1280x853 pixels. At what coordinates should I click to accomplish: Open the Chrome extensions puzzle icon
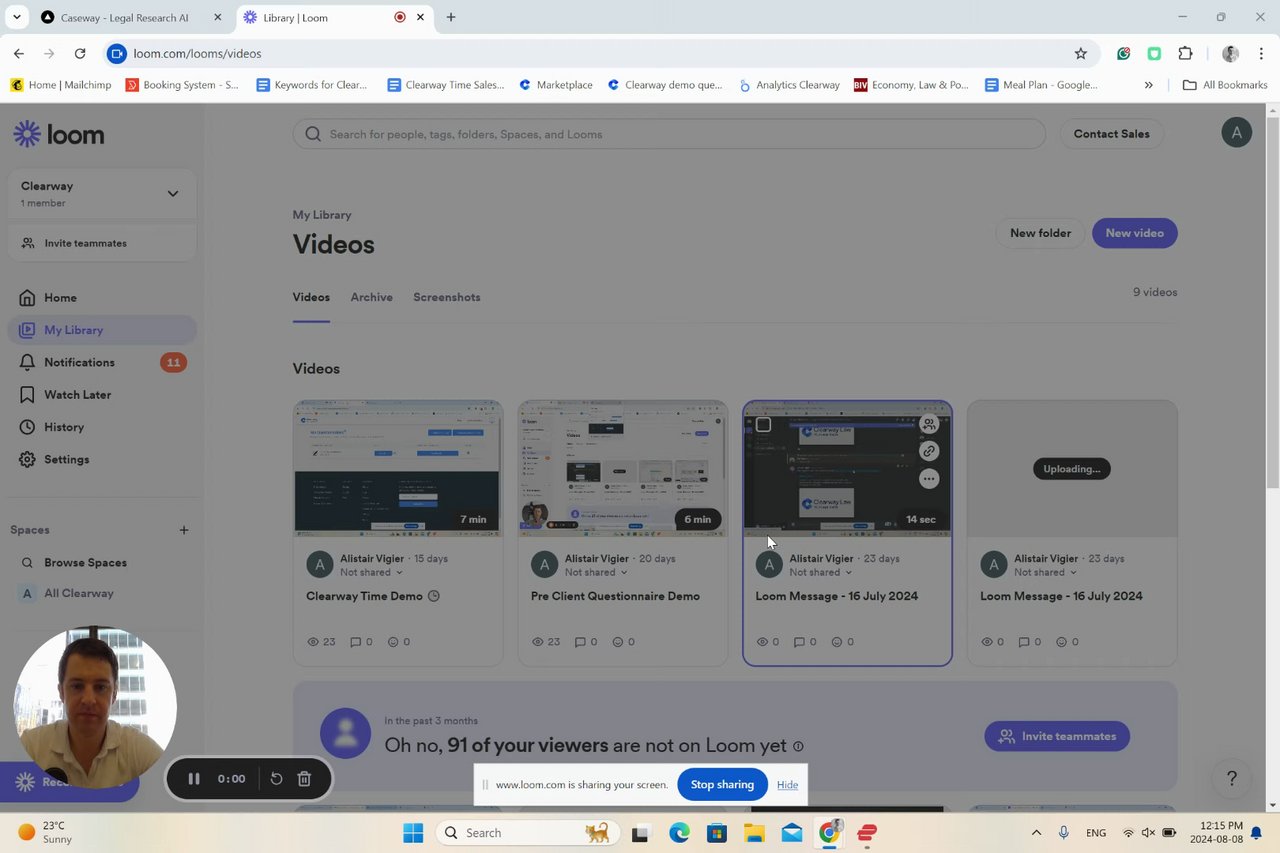(1186, 53)
